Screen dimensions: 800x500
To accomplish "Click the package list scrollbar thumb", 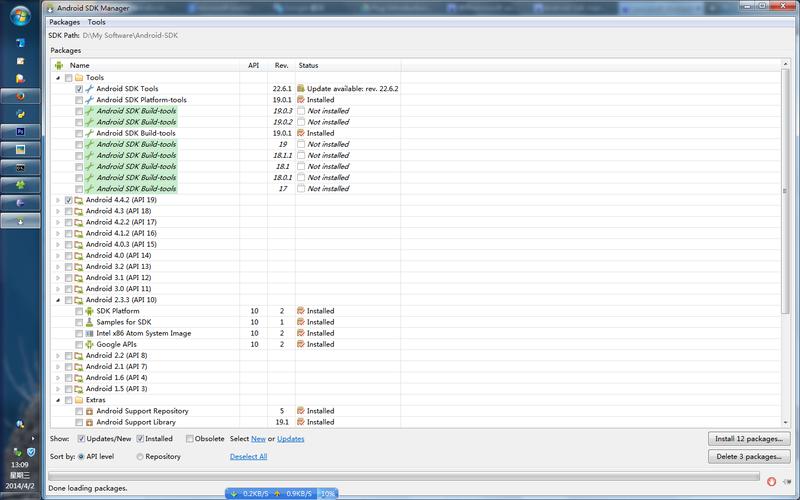I will [785, 191].
